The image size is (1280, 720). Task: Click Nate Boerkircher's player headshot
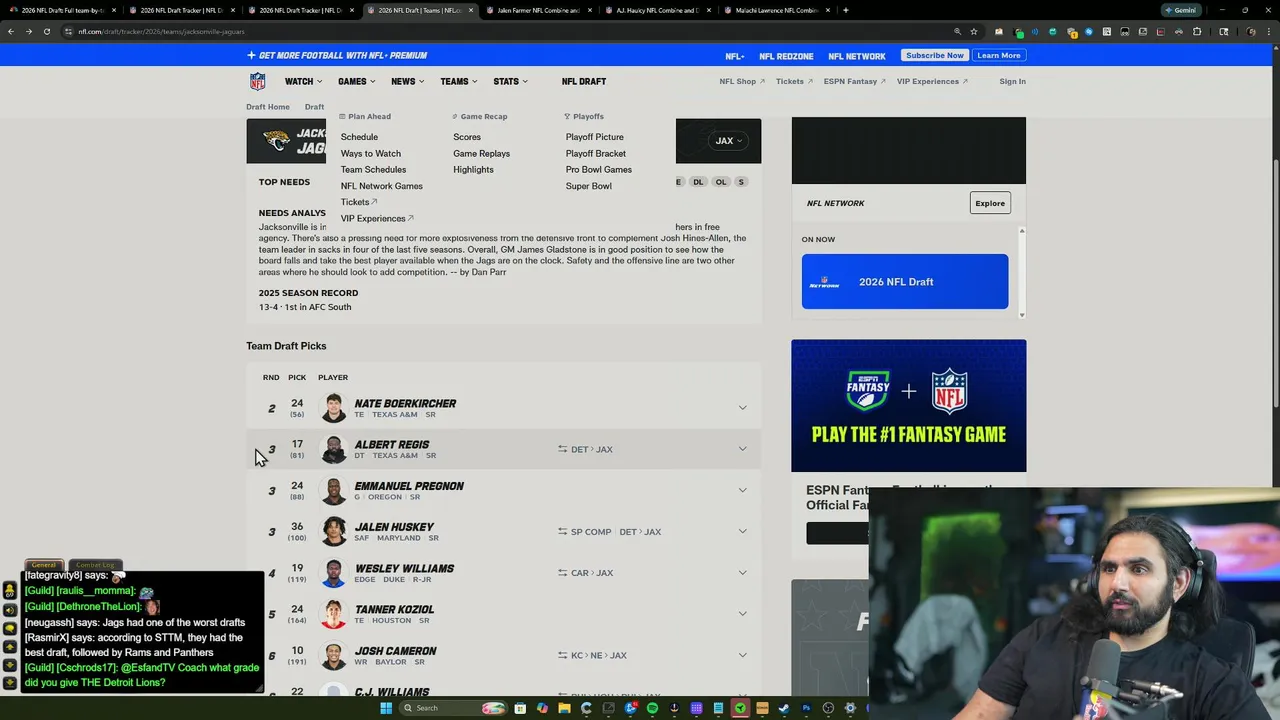(333, 408)
